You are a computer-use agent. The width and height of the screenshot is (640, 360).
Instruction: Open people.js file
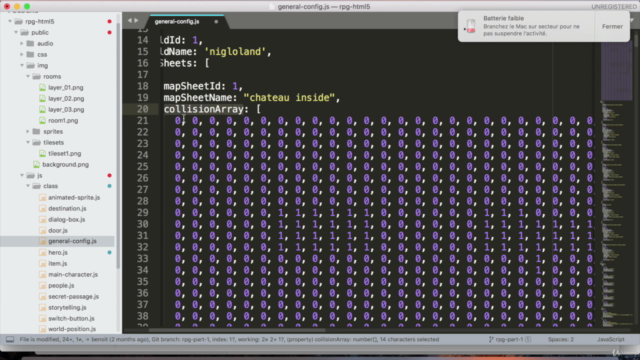pos(61,285)
